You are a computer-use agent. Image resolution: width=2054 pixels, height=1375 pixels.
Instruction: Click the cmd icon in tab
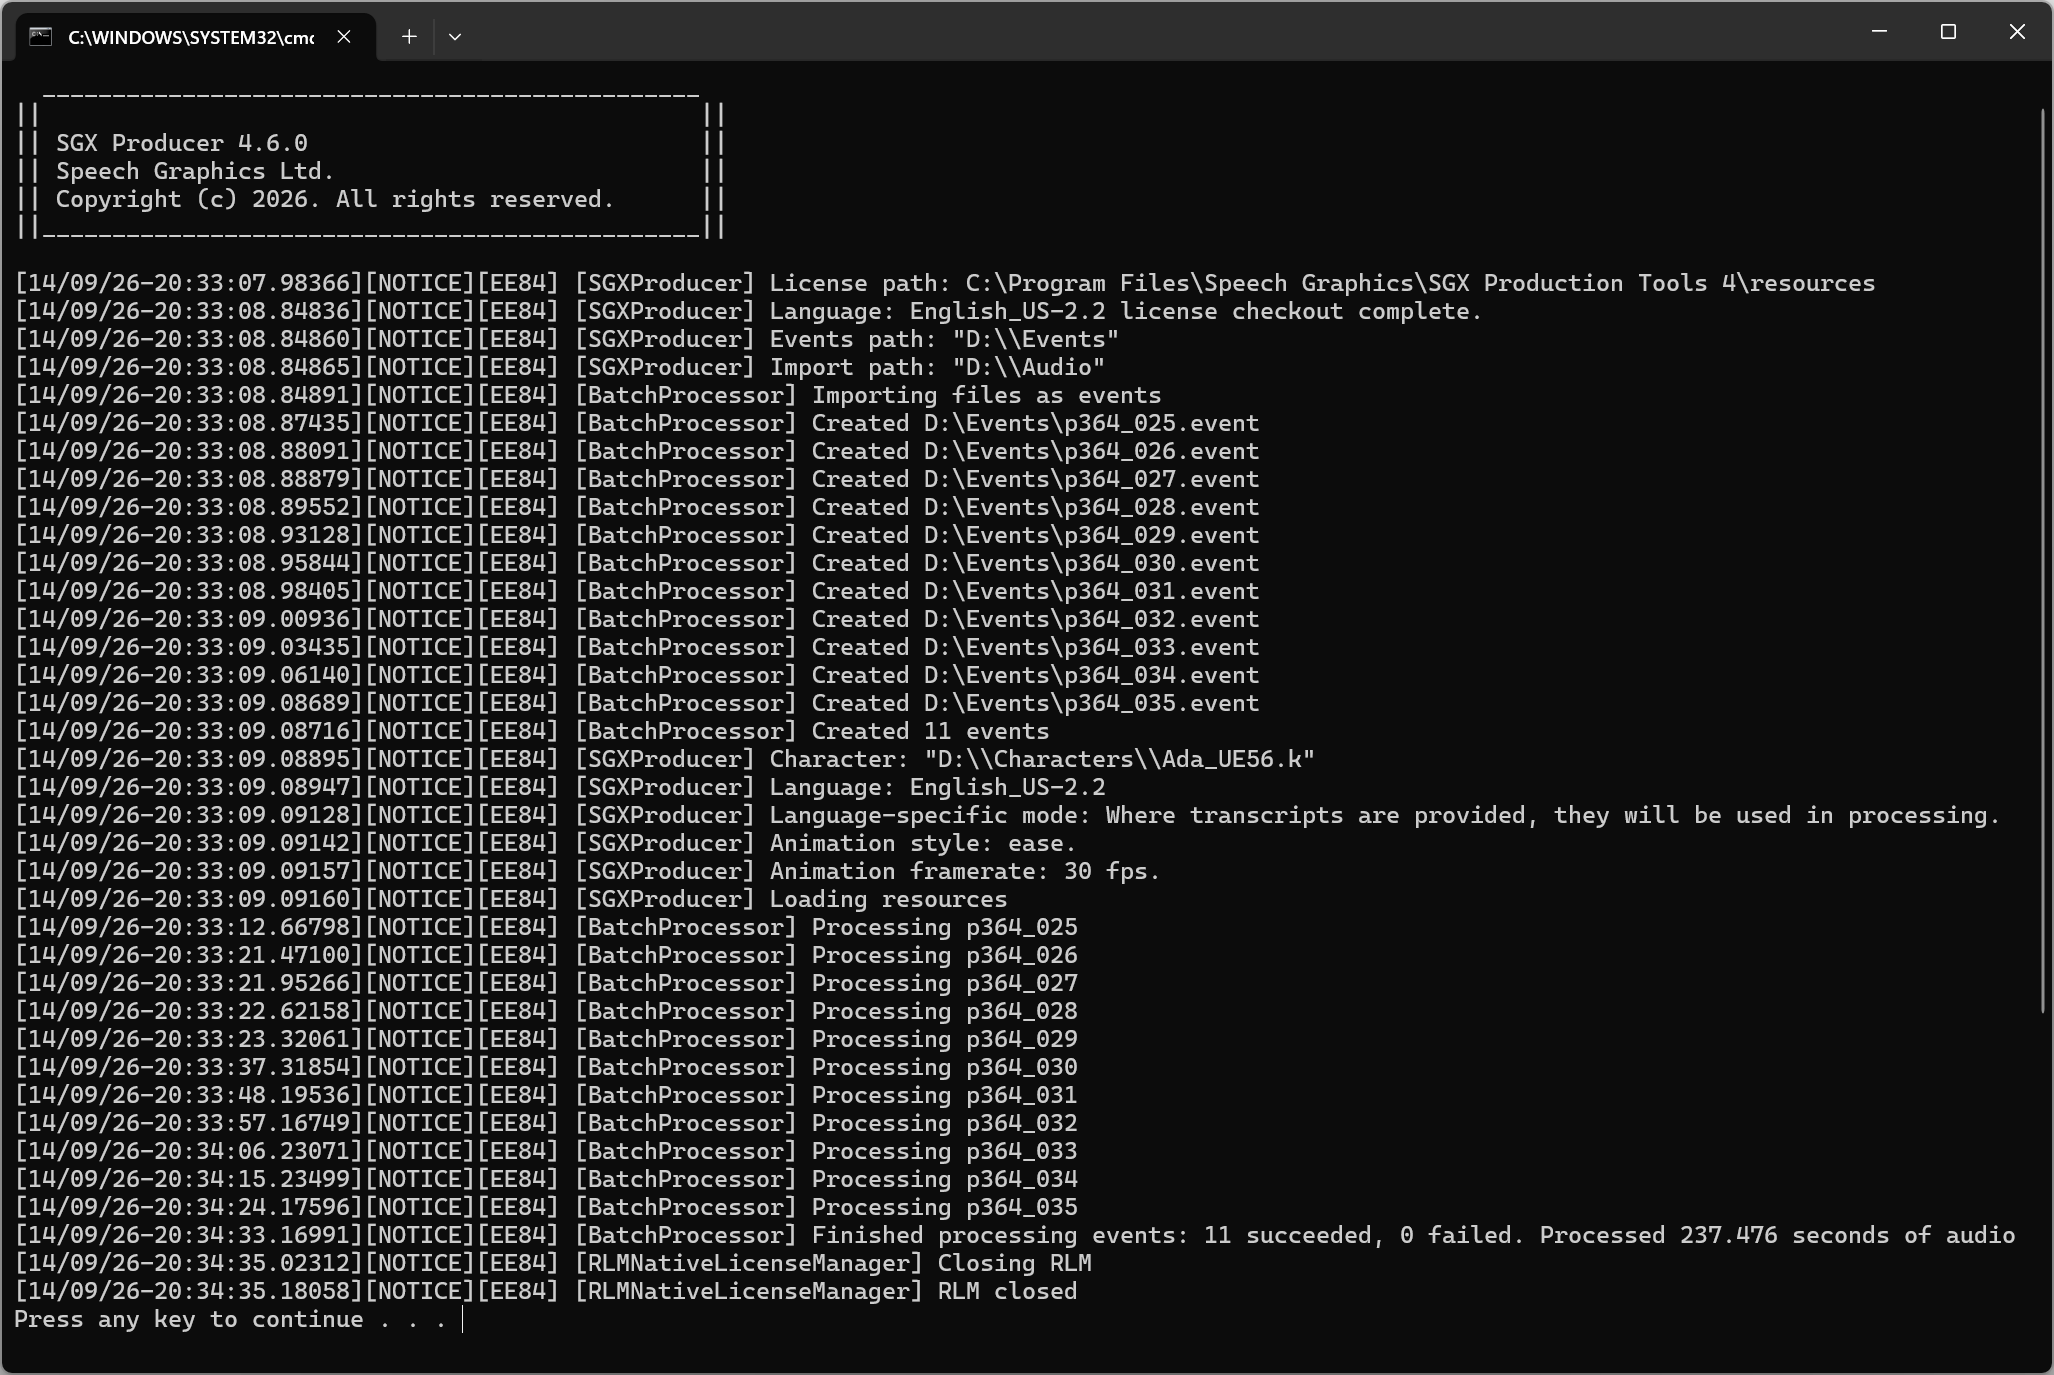tap(40, 37)
